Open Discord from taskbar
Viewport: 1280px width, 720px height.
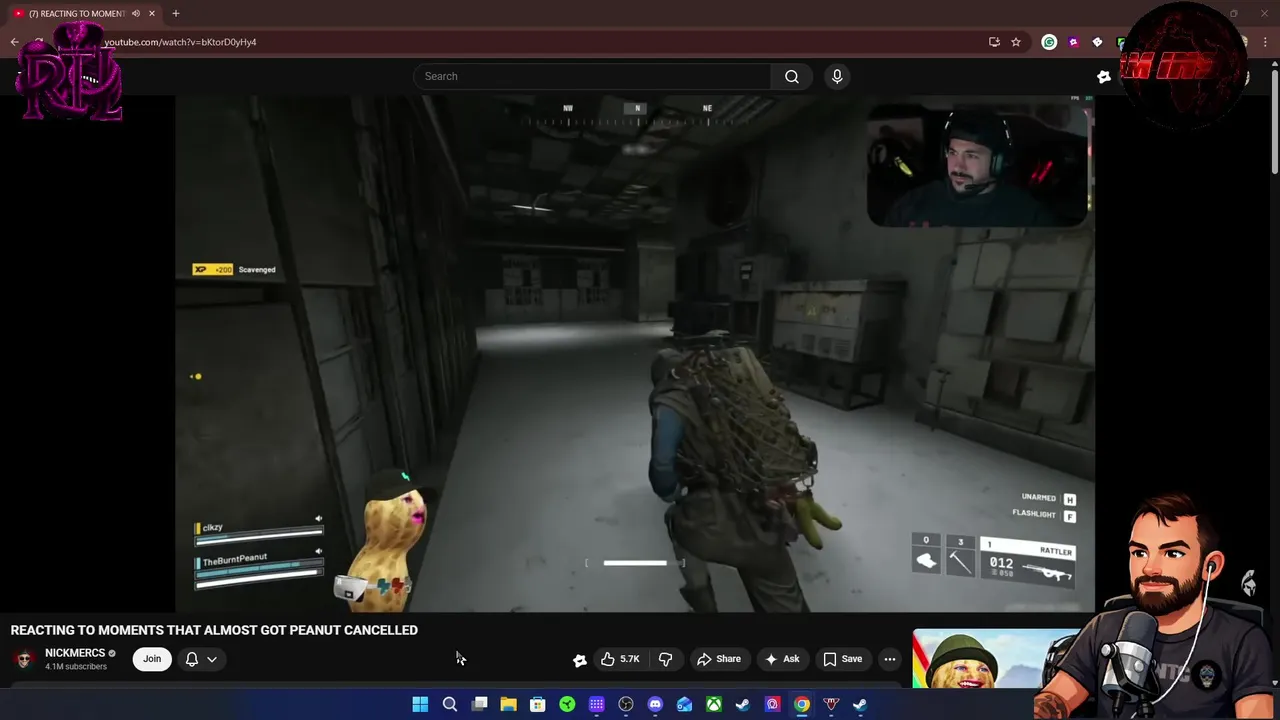[x=655, y=705]
